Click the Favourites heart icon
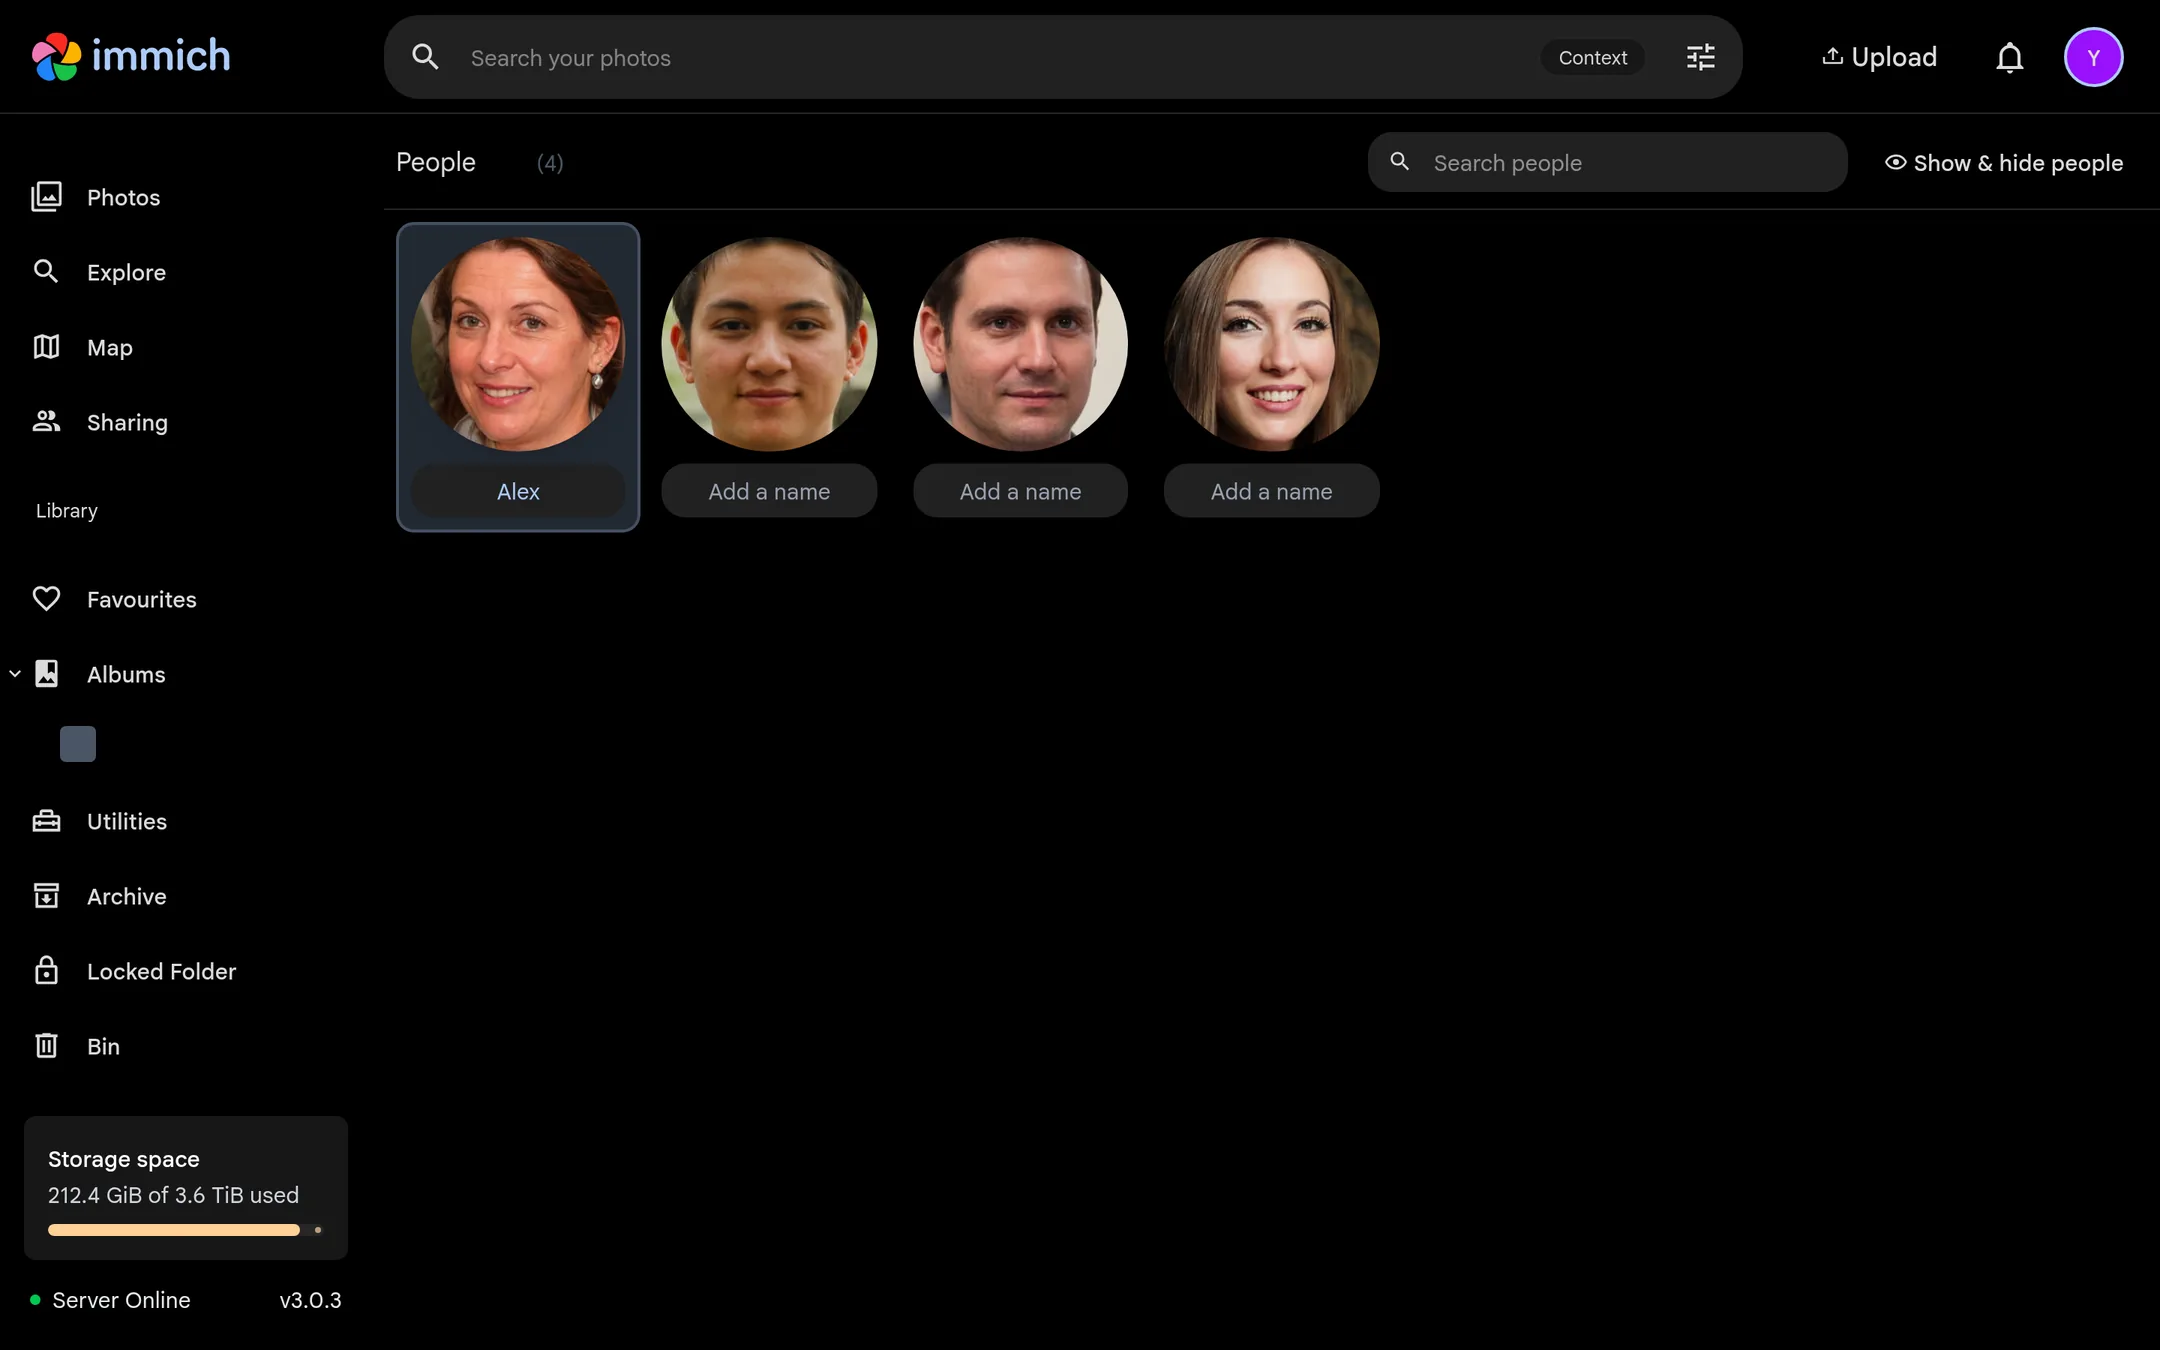This screenshot has width=2160, height=1350. (x=46, y=598)
